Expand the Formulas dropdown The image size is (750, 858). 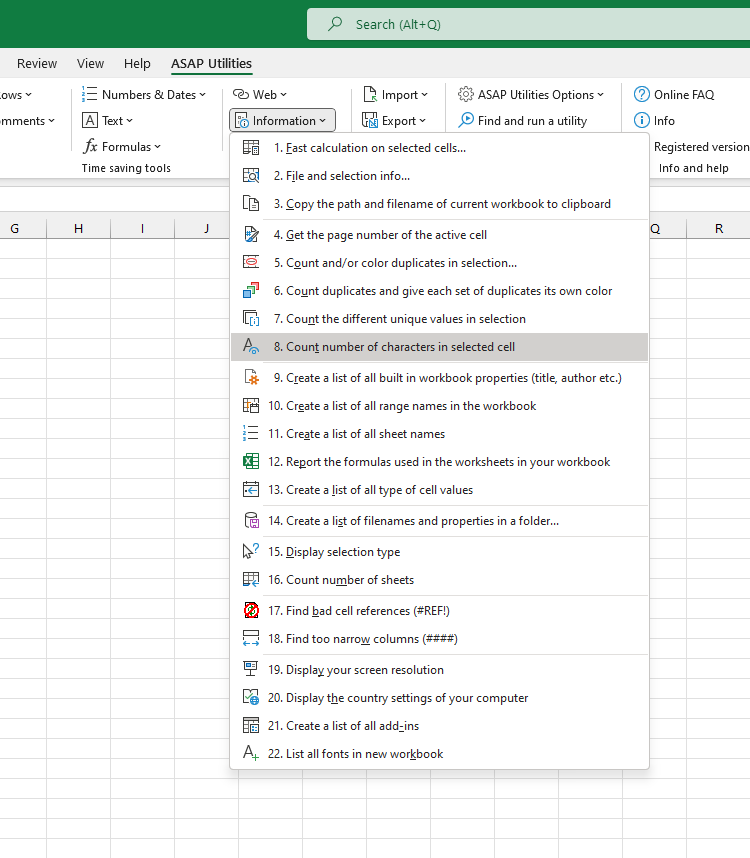[121, 147]
